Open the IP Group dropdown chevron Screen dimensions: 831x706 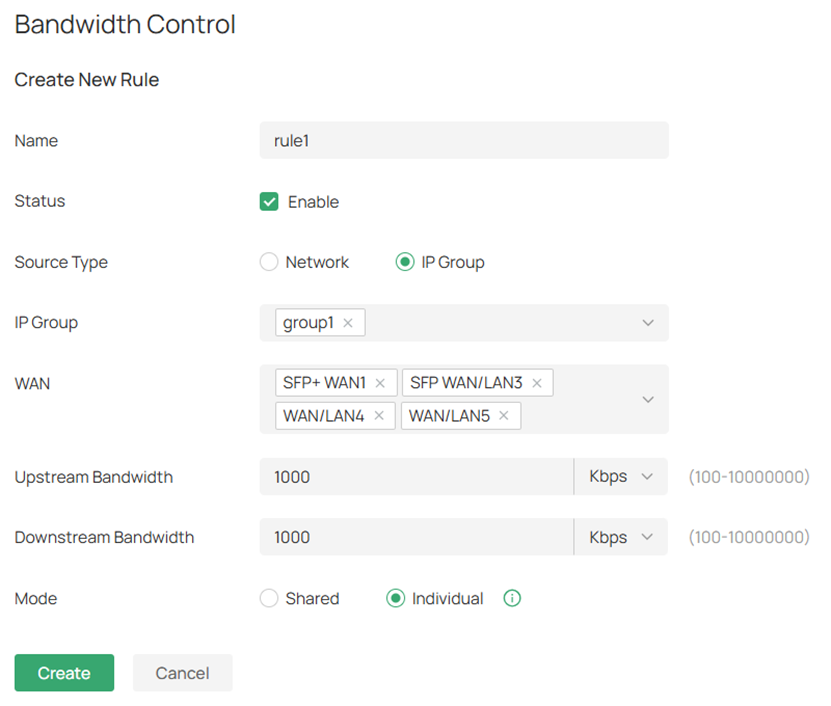point(647,322)
